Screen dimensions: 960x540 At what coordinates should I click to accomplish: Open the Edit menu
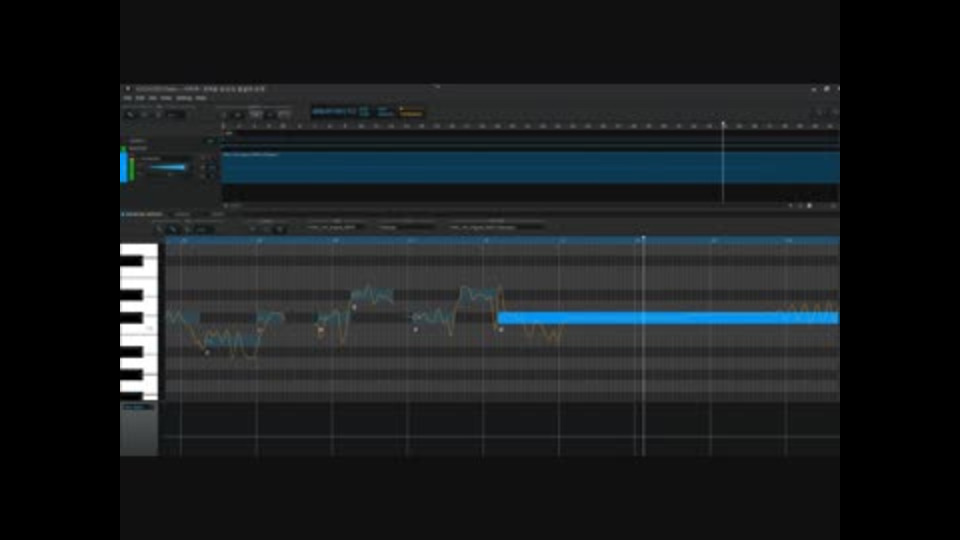coord(140,98)
